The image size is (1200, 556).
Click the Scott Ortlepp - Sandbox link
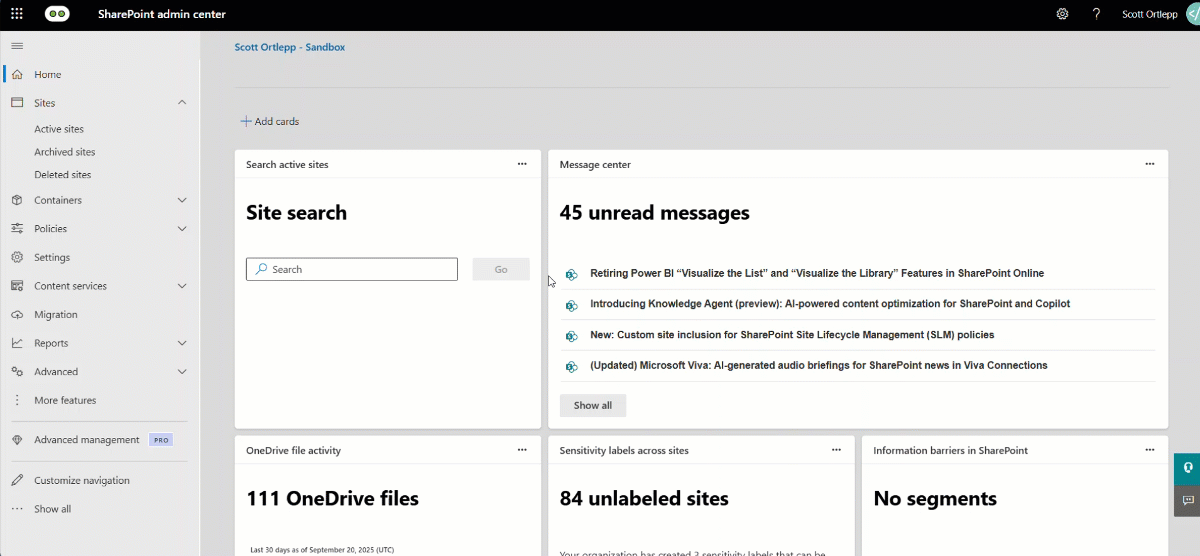pyautogui.click(x=290, y=47)
